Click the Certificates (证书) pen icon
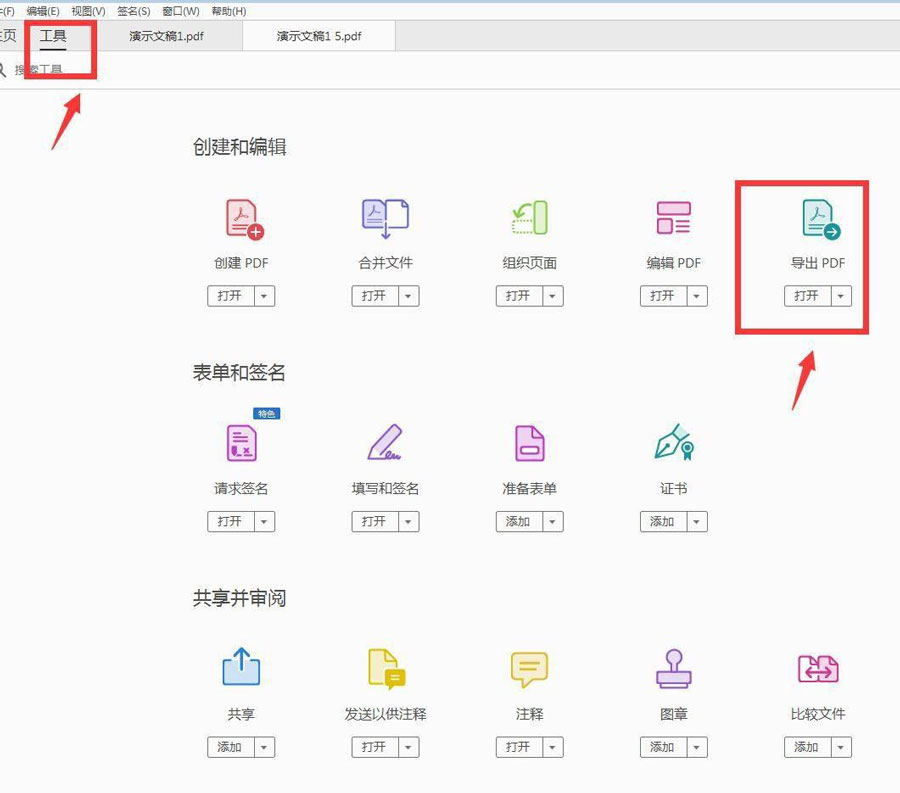Screen dimensions: 900x793 (673, 443)
